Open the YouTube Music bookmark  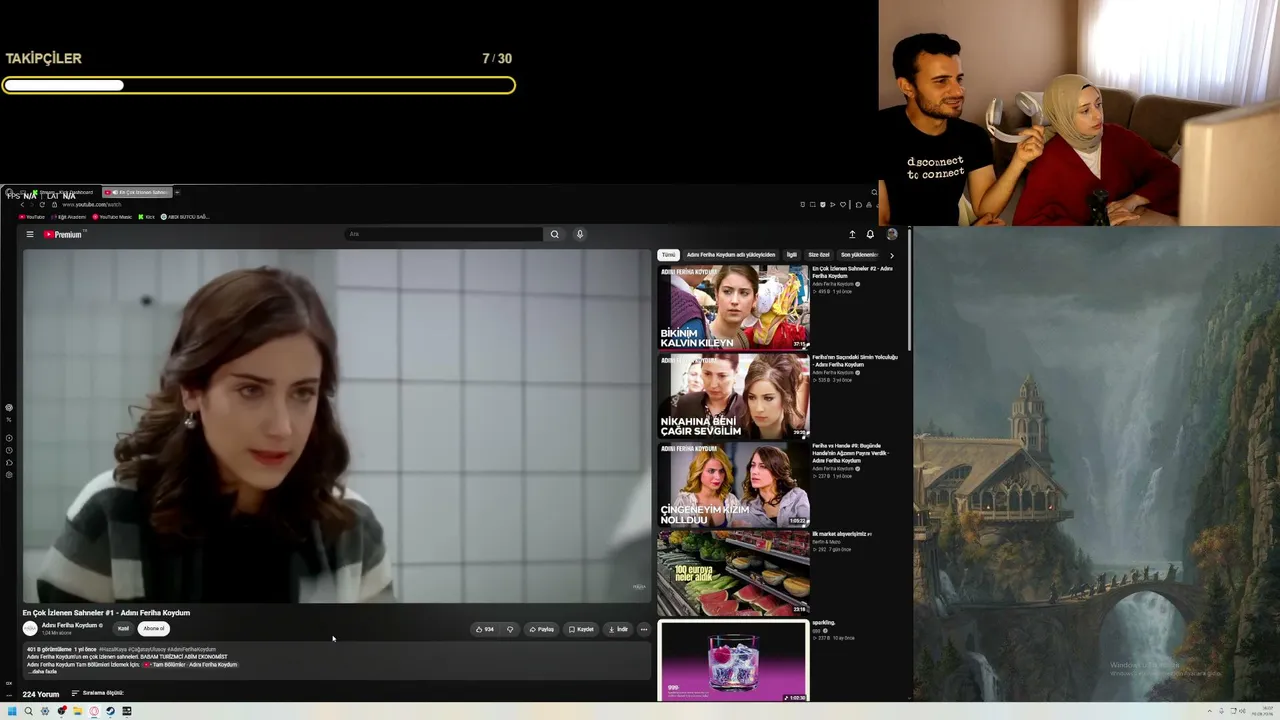(x=112, y=217)
